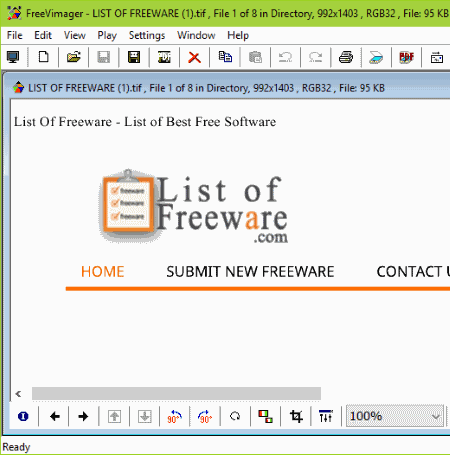Rotate the image 90° clockwise
Image resolution: width=450 pixels, height=455 pixels.
pos(205,417)
